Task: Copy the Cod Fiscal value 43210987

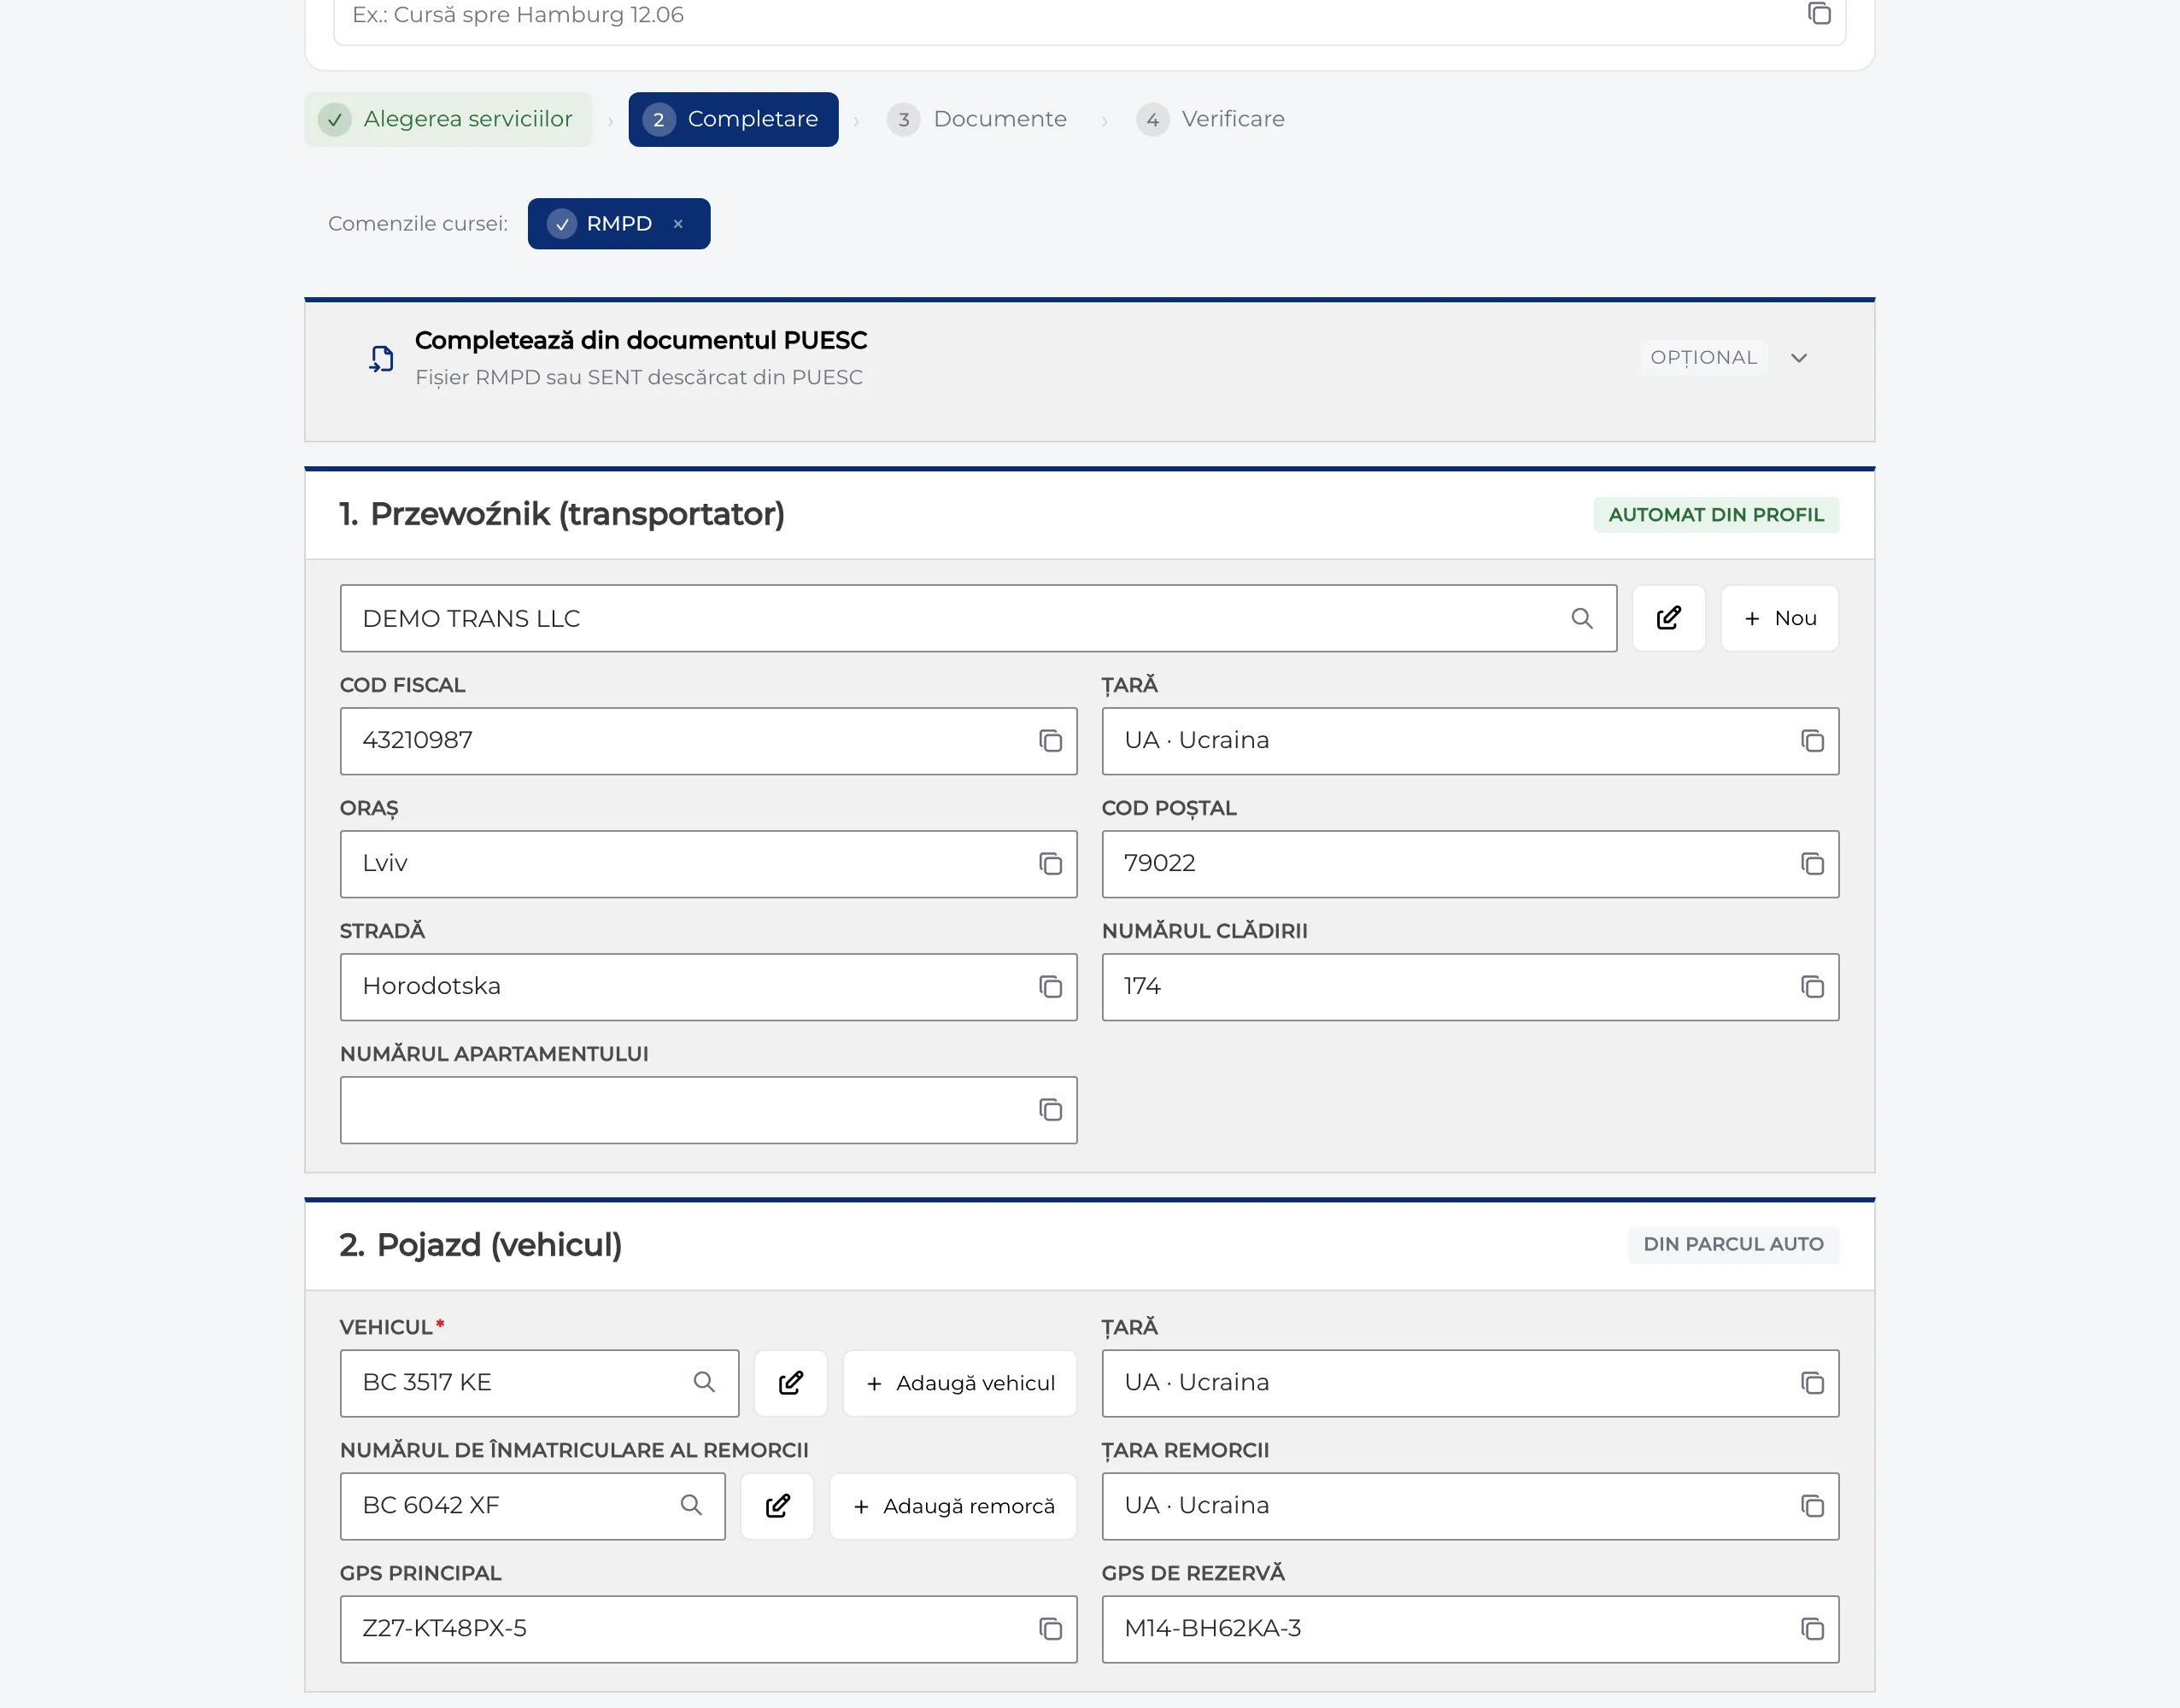Action: pos(1050,741)
